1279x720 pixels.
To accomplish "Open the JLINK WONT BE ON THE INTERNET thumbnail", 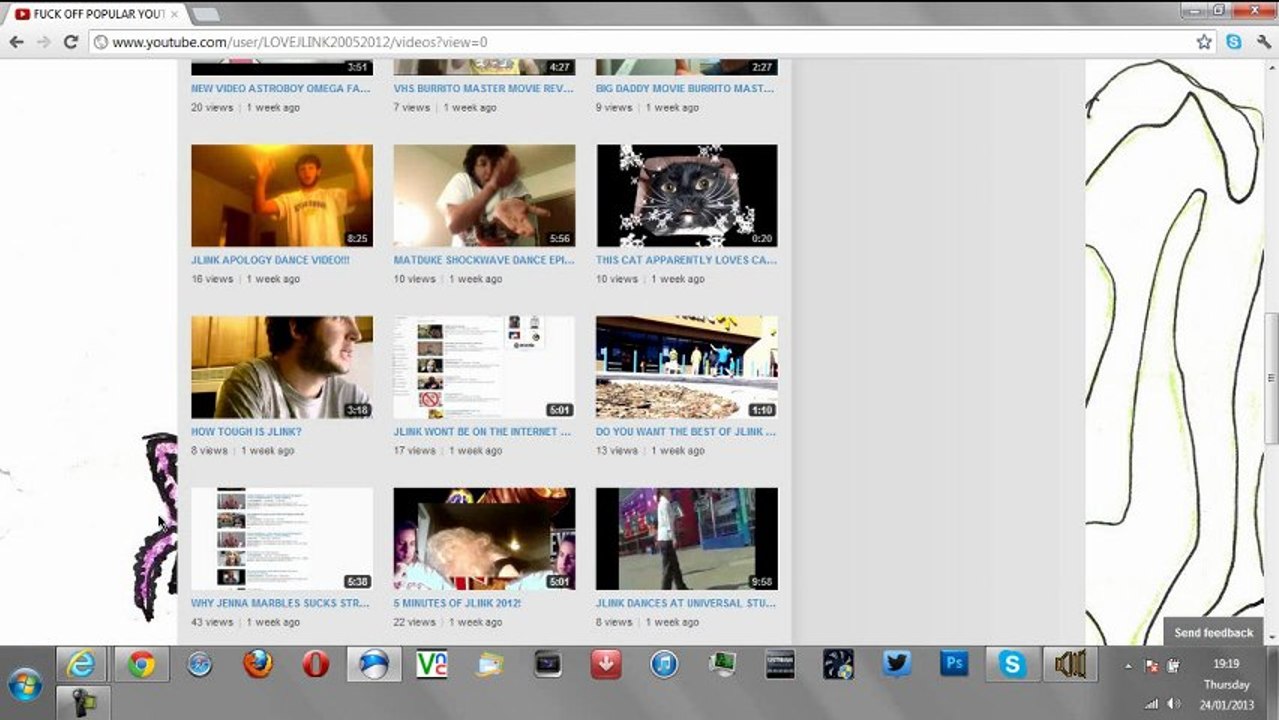I will click(x=484, y=367).
